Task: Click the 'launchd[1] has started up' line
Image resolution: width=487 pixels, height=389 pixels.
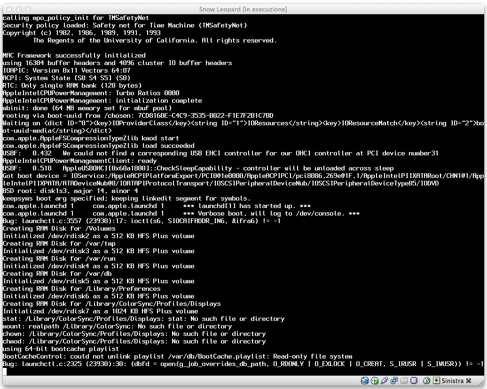Action: click(x=157, y=206)
